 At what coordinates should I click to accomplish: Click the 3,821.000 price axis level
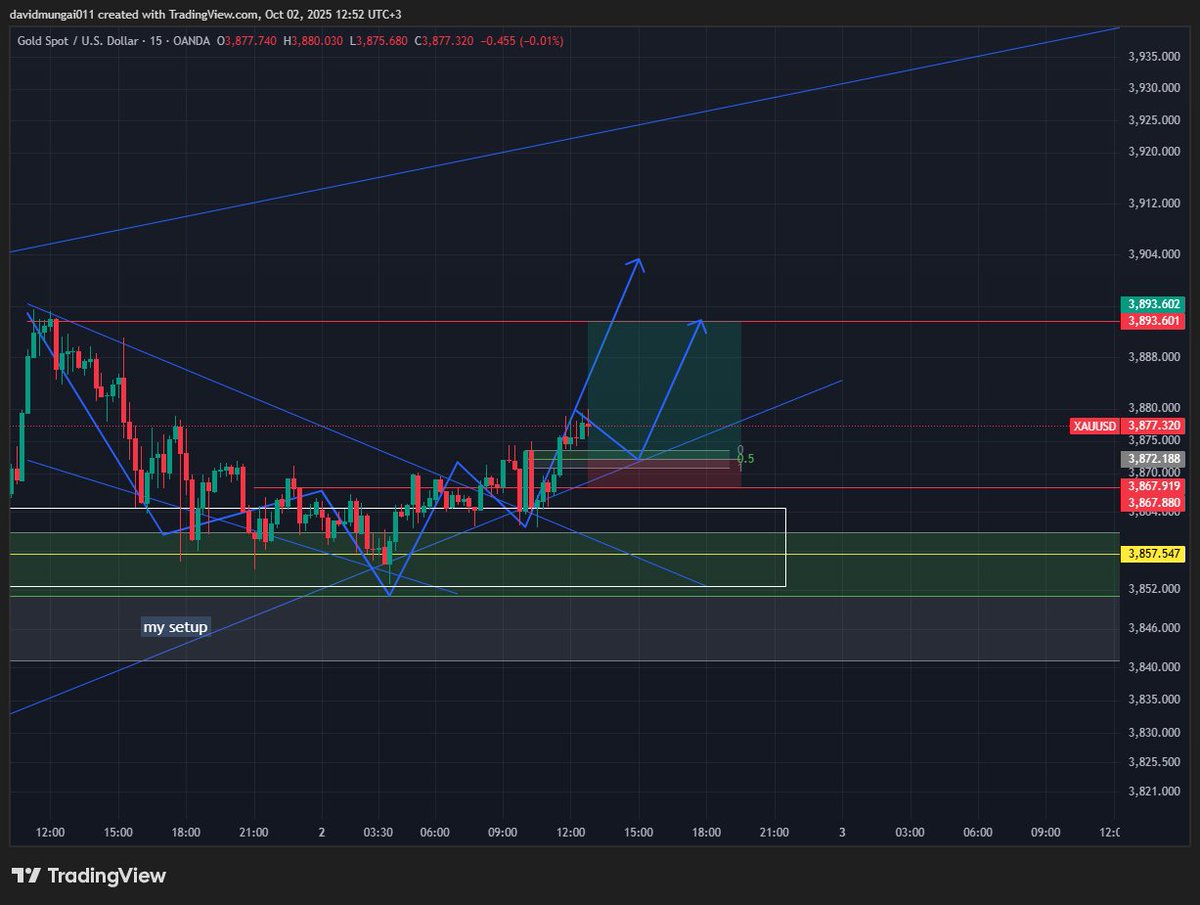coord(1154,791)
